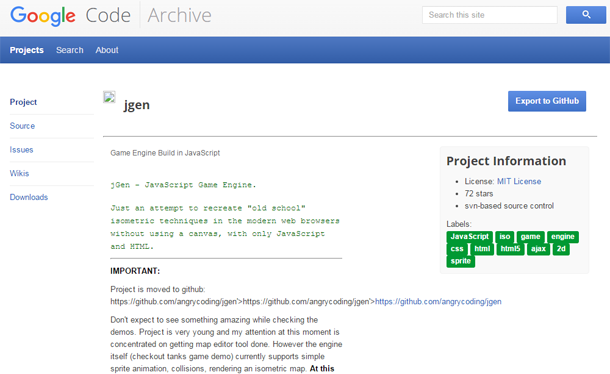
Task: Click the Project Information heading
Action: coord(506,161)
